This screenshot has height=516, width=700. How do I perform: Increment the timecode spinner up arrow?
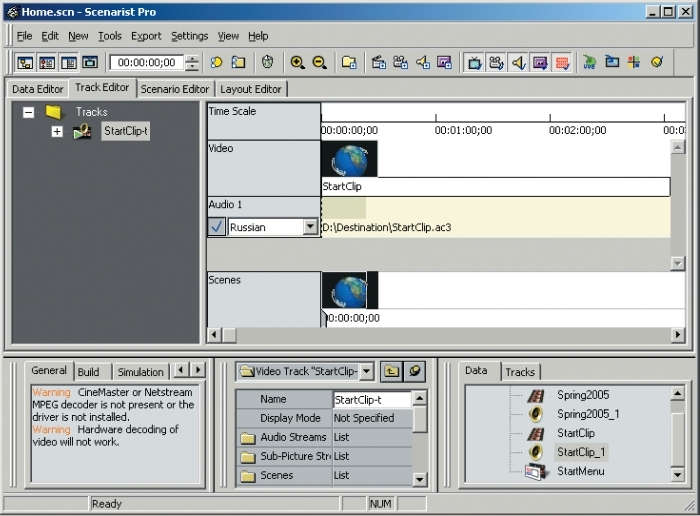tap(192, 58)
